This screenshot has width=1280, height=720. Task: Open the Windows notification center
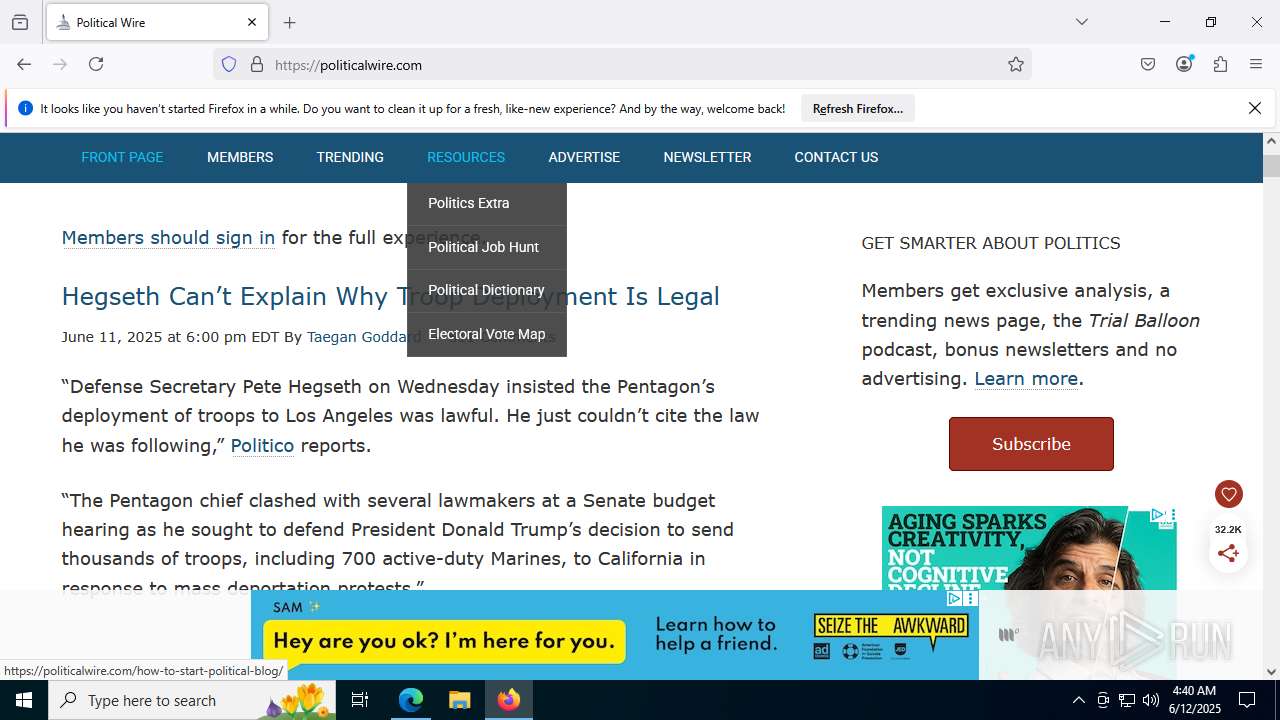(1248, 700)
